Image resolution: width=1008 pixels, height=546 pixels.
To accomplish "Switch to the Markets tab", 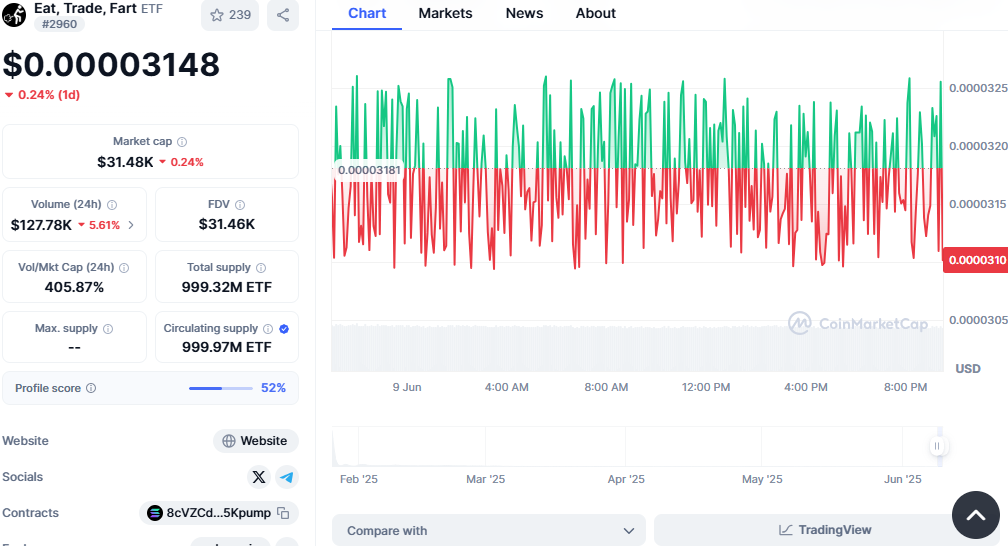I will pyautogui.click(x=445, y=13).
